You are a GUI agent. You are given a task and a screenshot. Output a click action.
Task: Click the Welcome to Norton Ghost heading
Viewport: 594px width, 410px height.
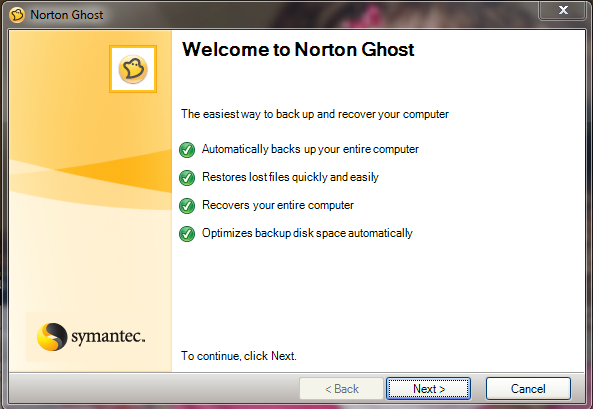pyautogui.click(x=298, y=50)
